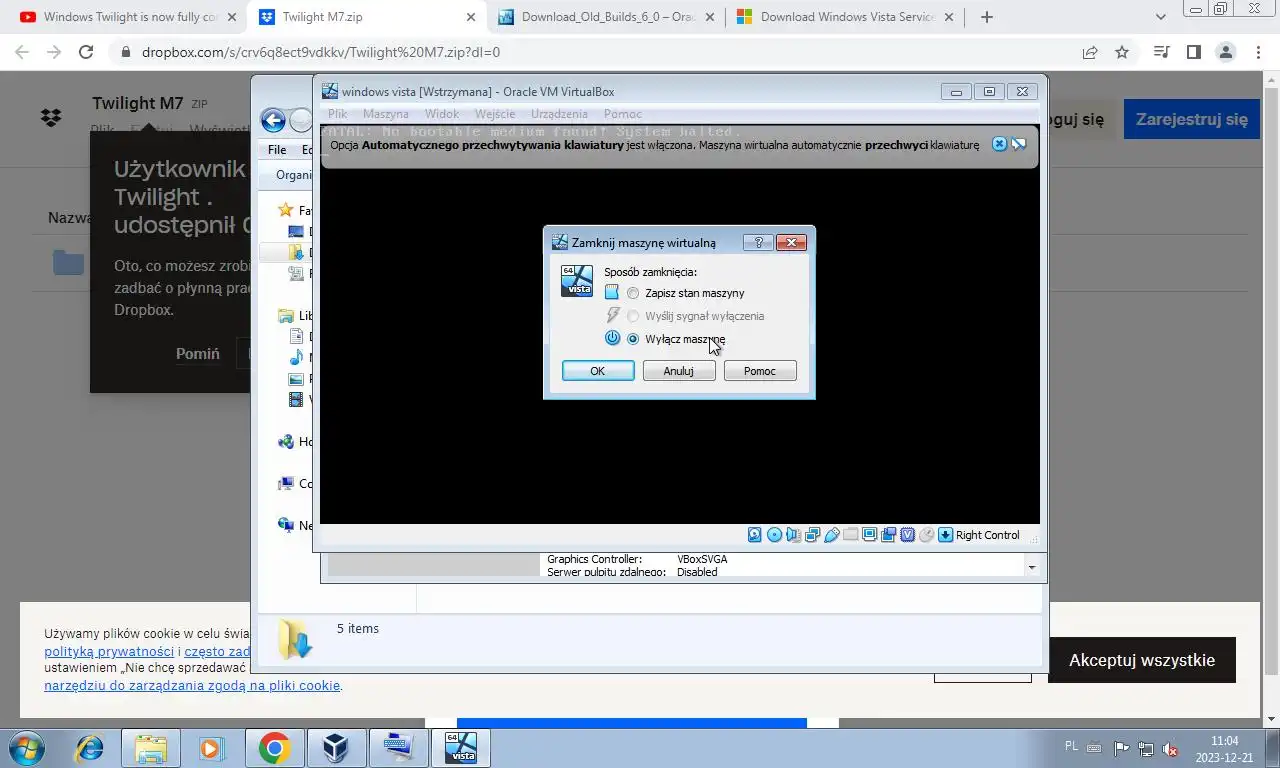The height and width of the screenshot is (768, 1280).
Task: Click the Vista 64 VM taskbar icon
Action: tap(461, 748)
